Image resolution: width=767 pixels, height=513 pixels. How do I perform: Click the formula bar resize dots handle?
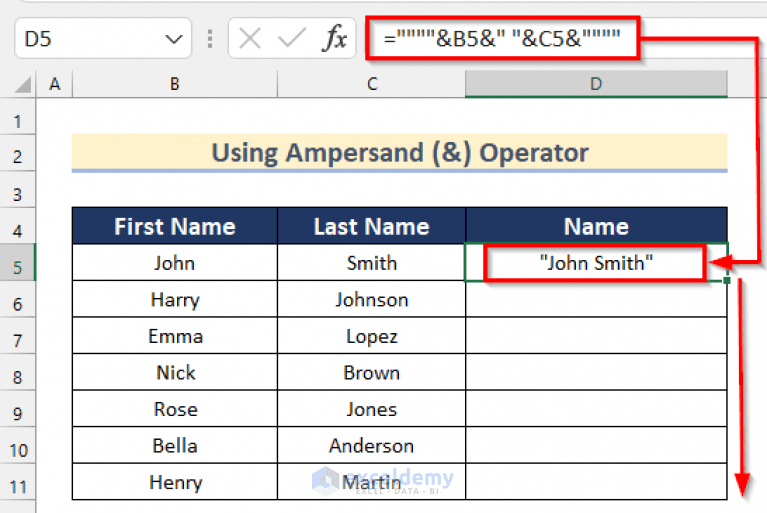tap(210, 39)
